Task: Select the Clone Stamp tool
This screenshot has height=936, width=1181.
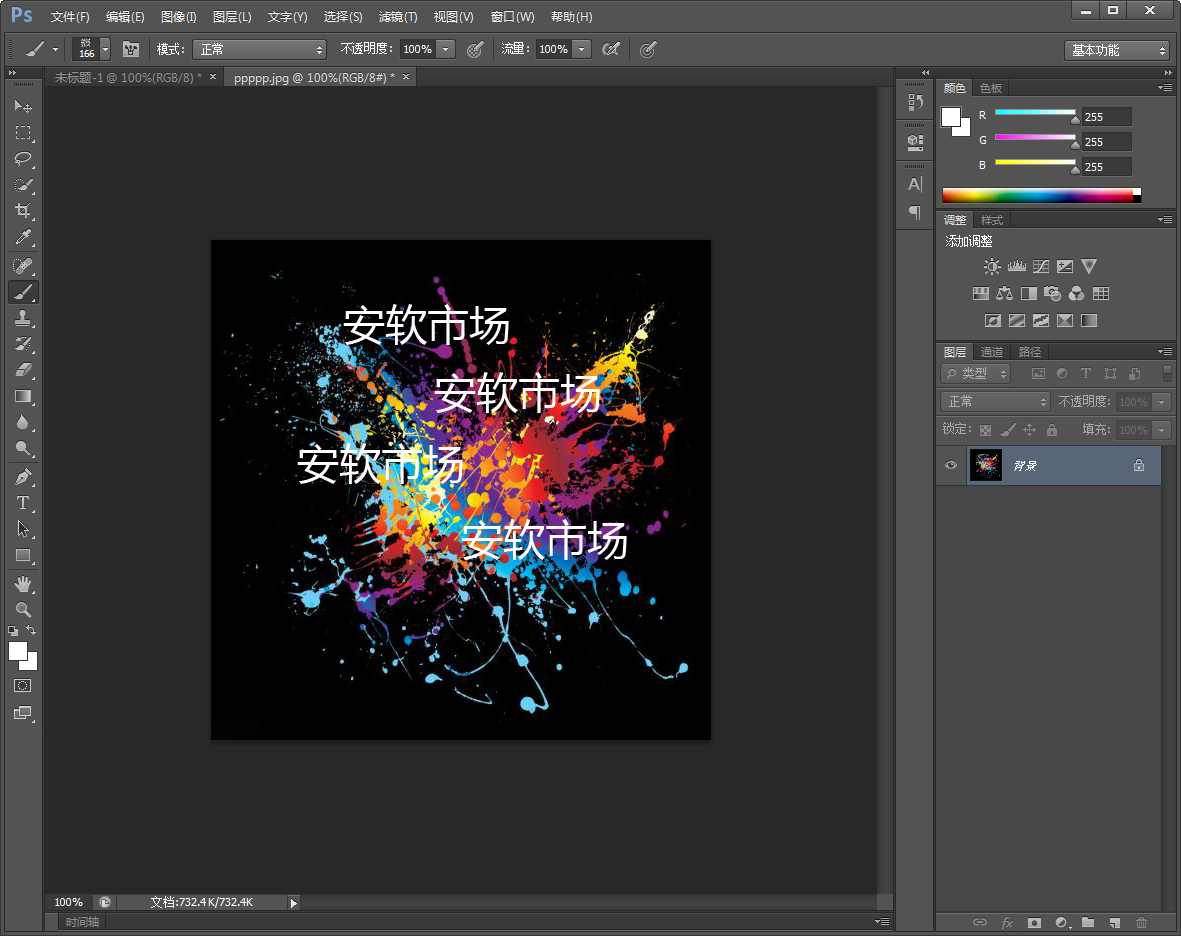Action: (x=23, y=318)
